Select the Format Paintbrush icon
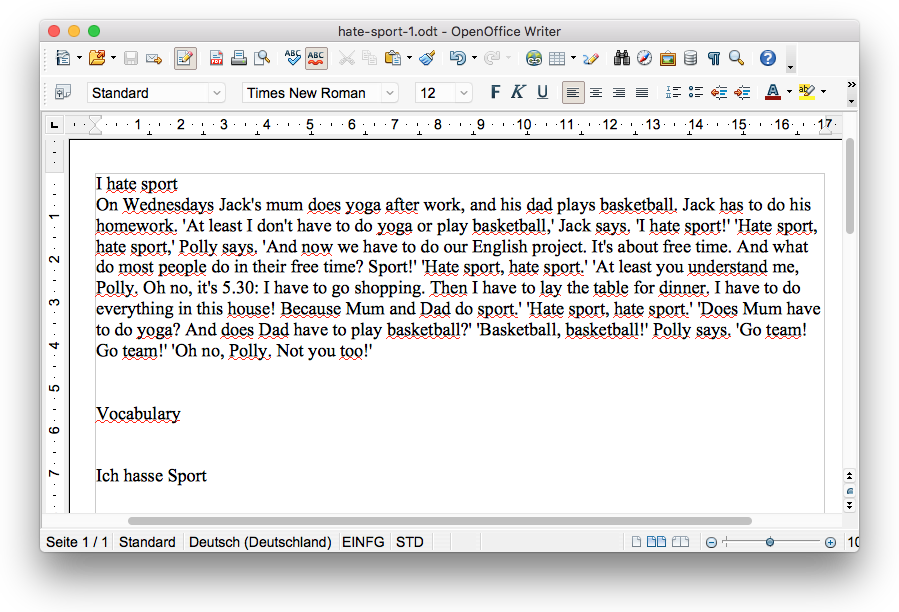Viewport: 899px width, 612px height. 427,58
